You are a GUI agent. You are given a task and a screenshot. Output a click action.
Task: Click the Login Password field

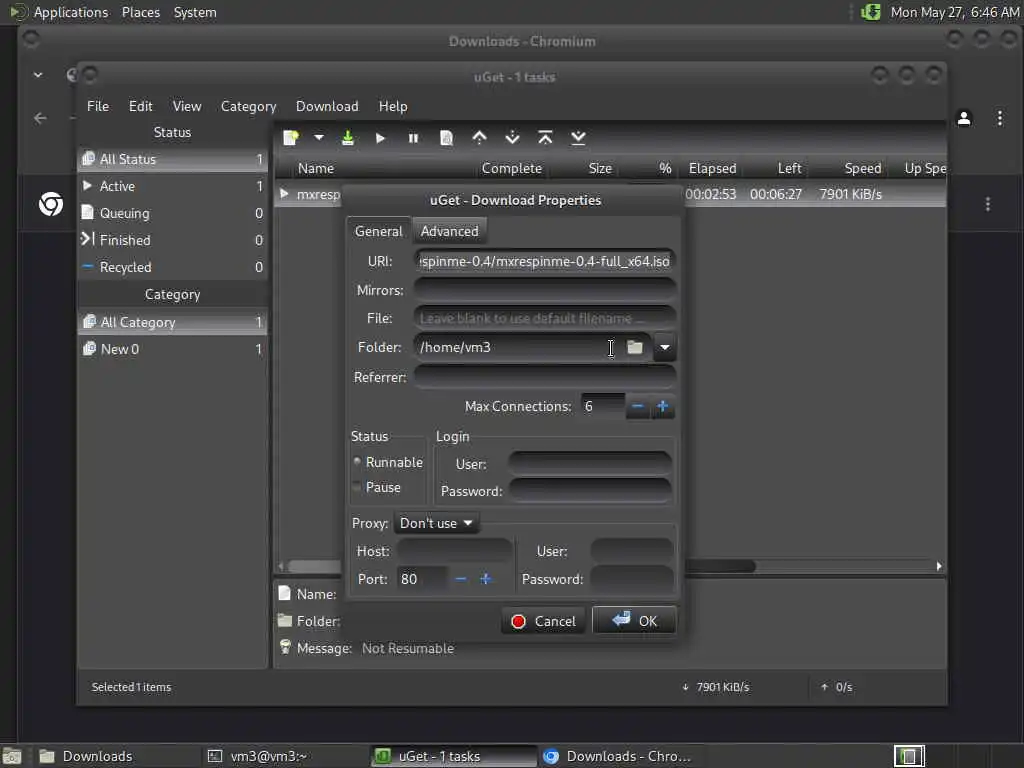point(590,491)
